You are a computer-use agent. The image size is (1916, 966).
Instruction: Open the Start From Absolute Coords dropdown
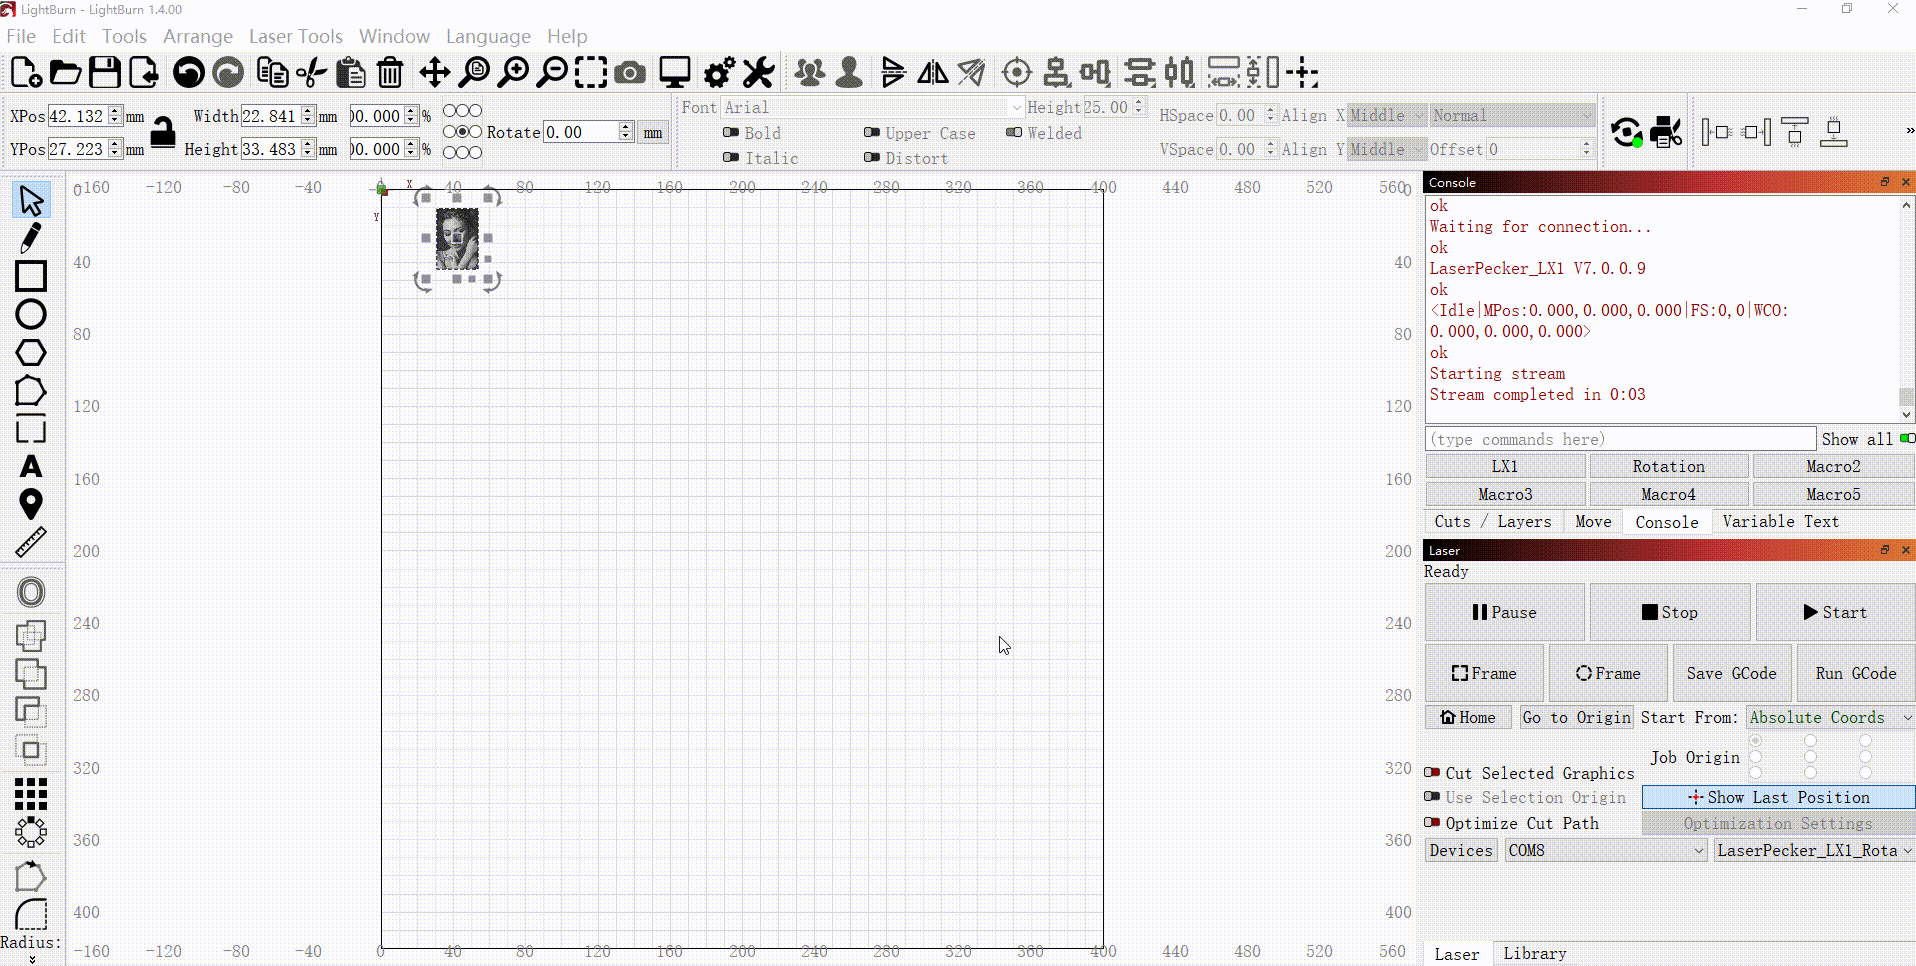coord(1830,717)
